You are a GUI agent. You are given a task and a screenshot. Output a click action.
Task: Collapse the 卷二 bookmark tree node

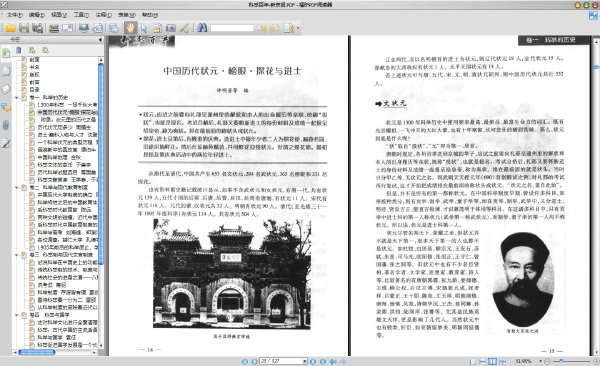[x=16, y=187]
